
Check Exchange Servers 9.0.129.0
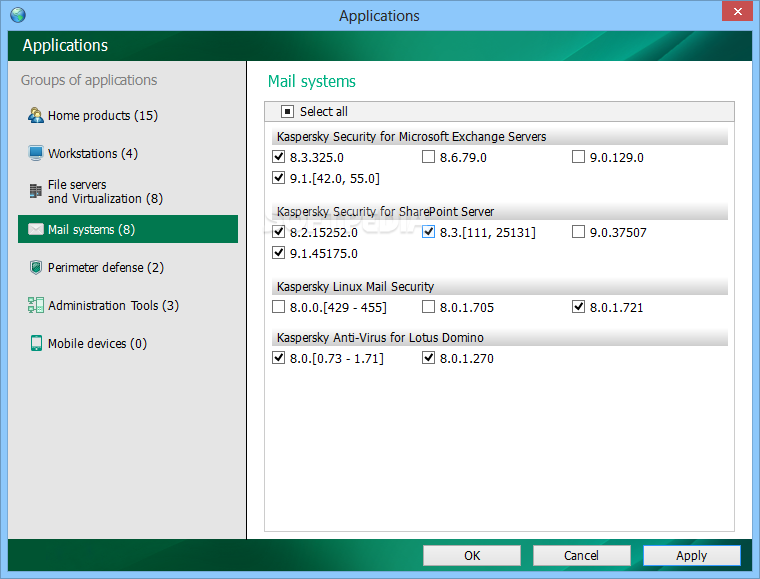pyautogui.click(x=578, y=156)
